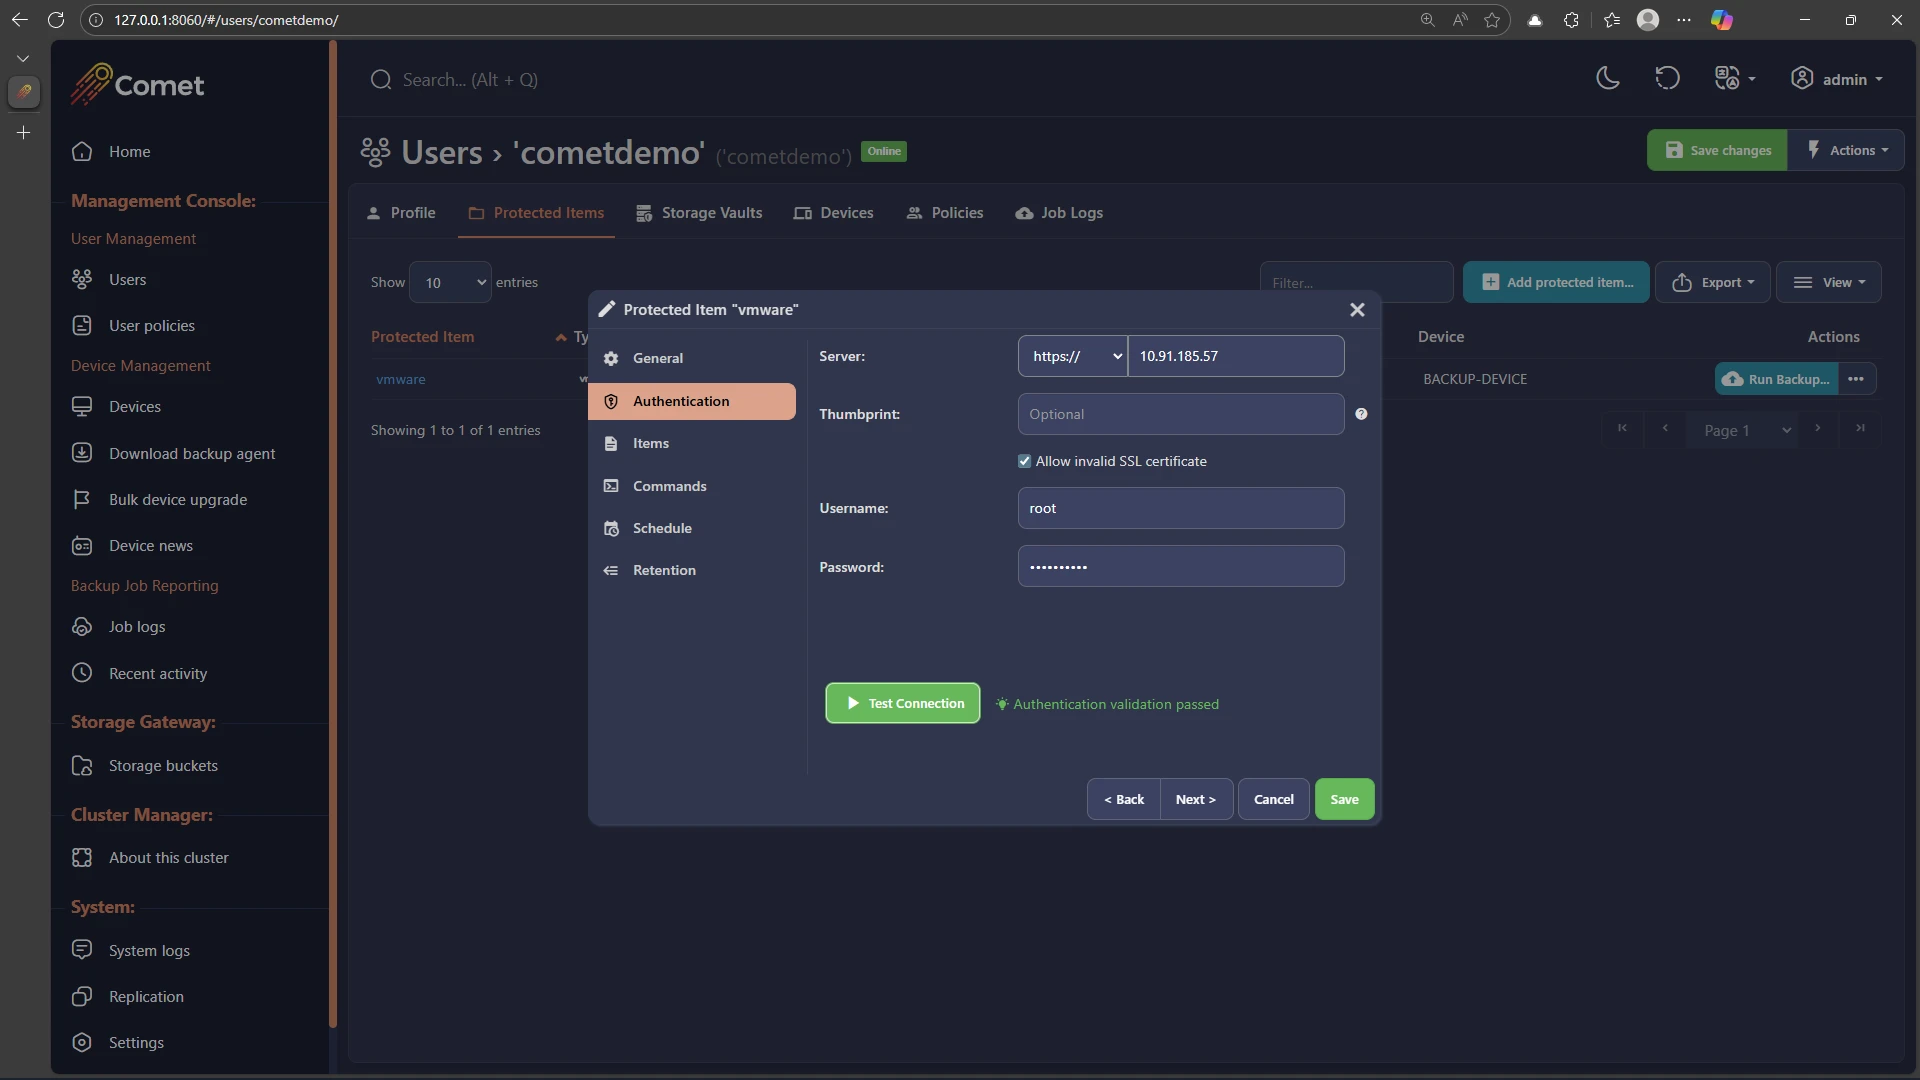1920x1080 pixels.
Task: Click the refresh icon in top bar
Action: [1667, 79]
